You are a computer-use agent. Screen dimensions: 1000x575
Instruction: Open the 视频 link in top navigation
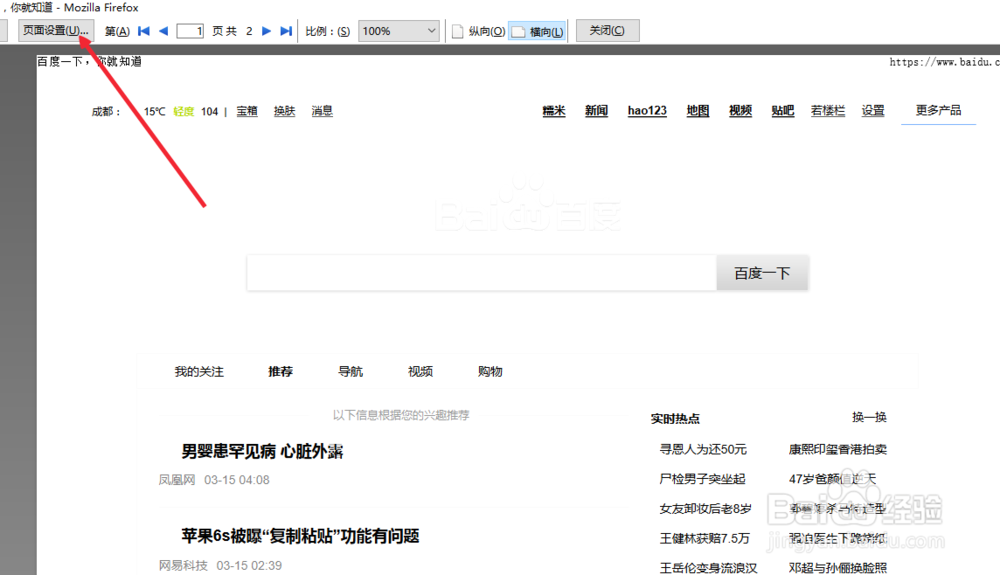coord(740,110)
